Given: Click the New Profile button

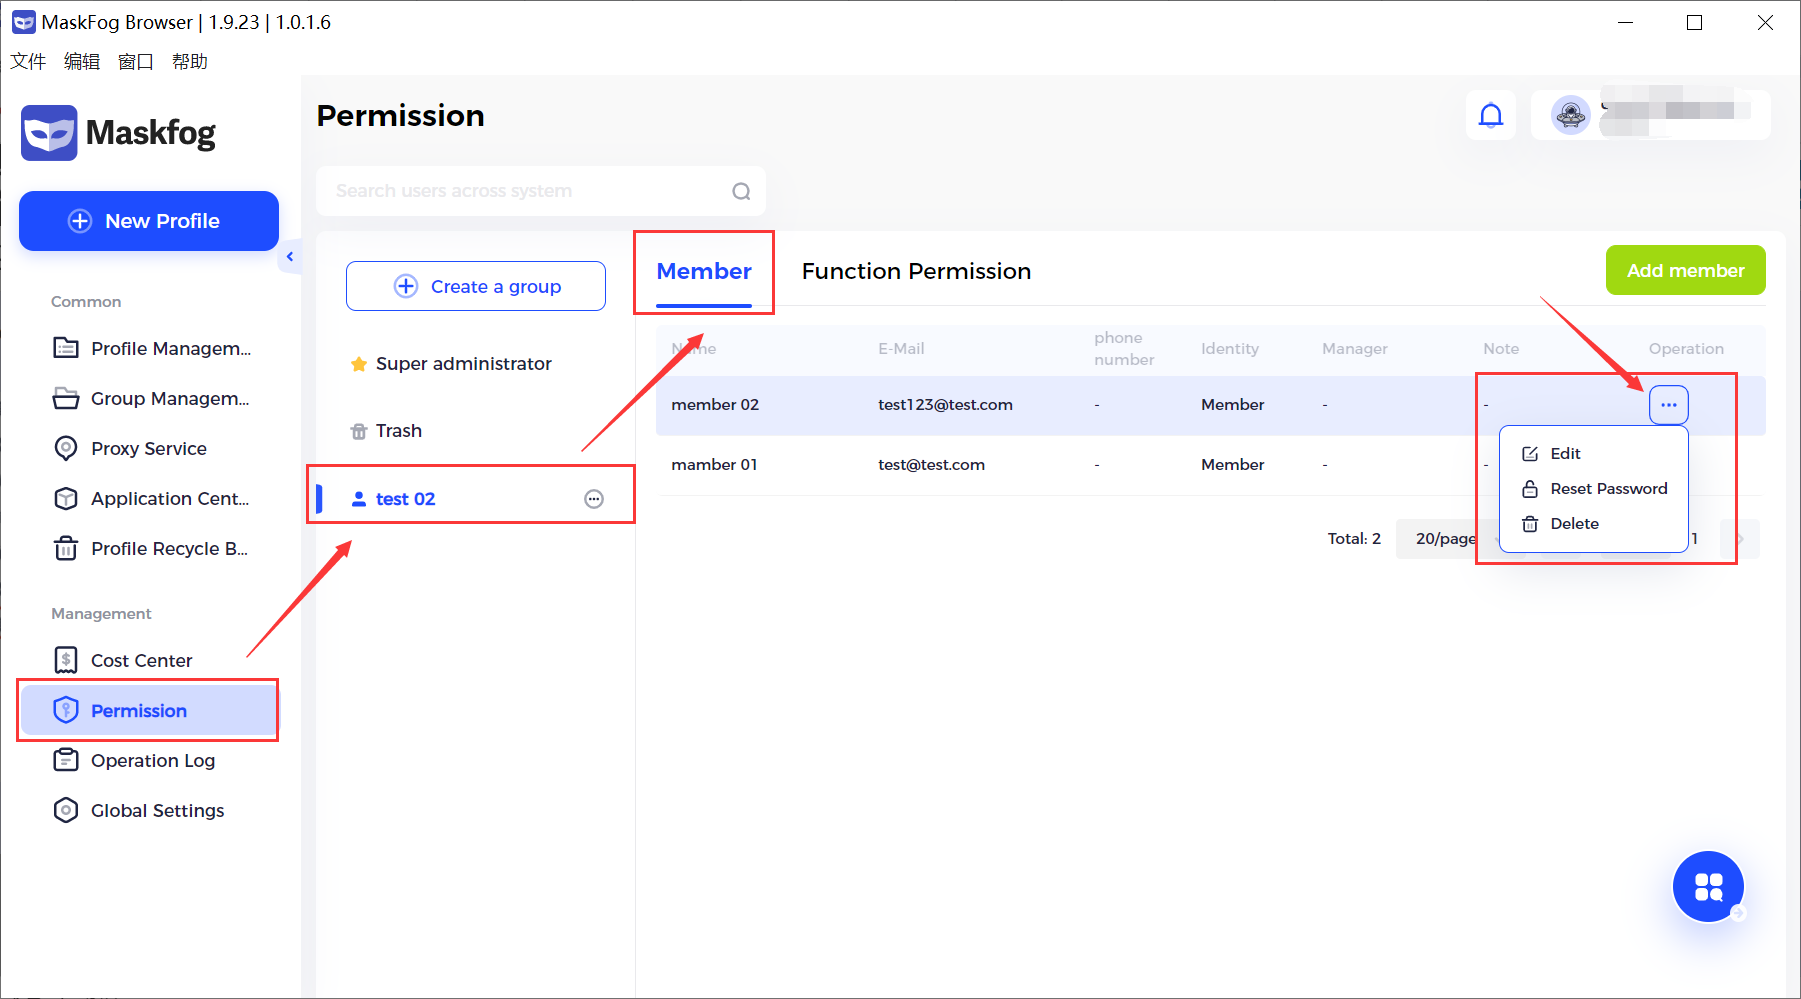Looking at the screenshot, I should coord(149,221).
